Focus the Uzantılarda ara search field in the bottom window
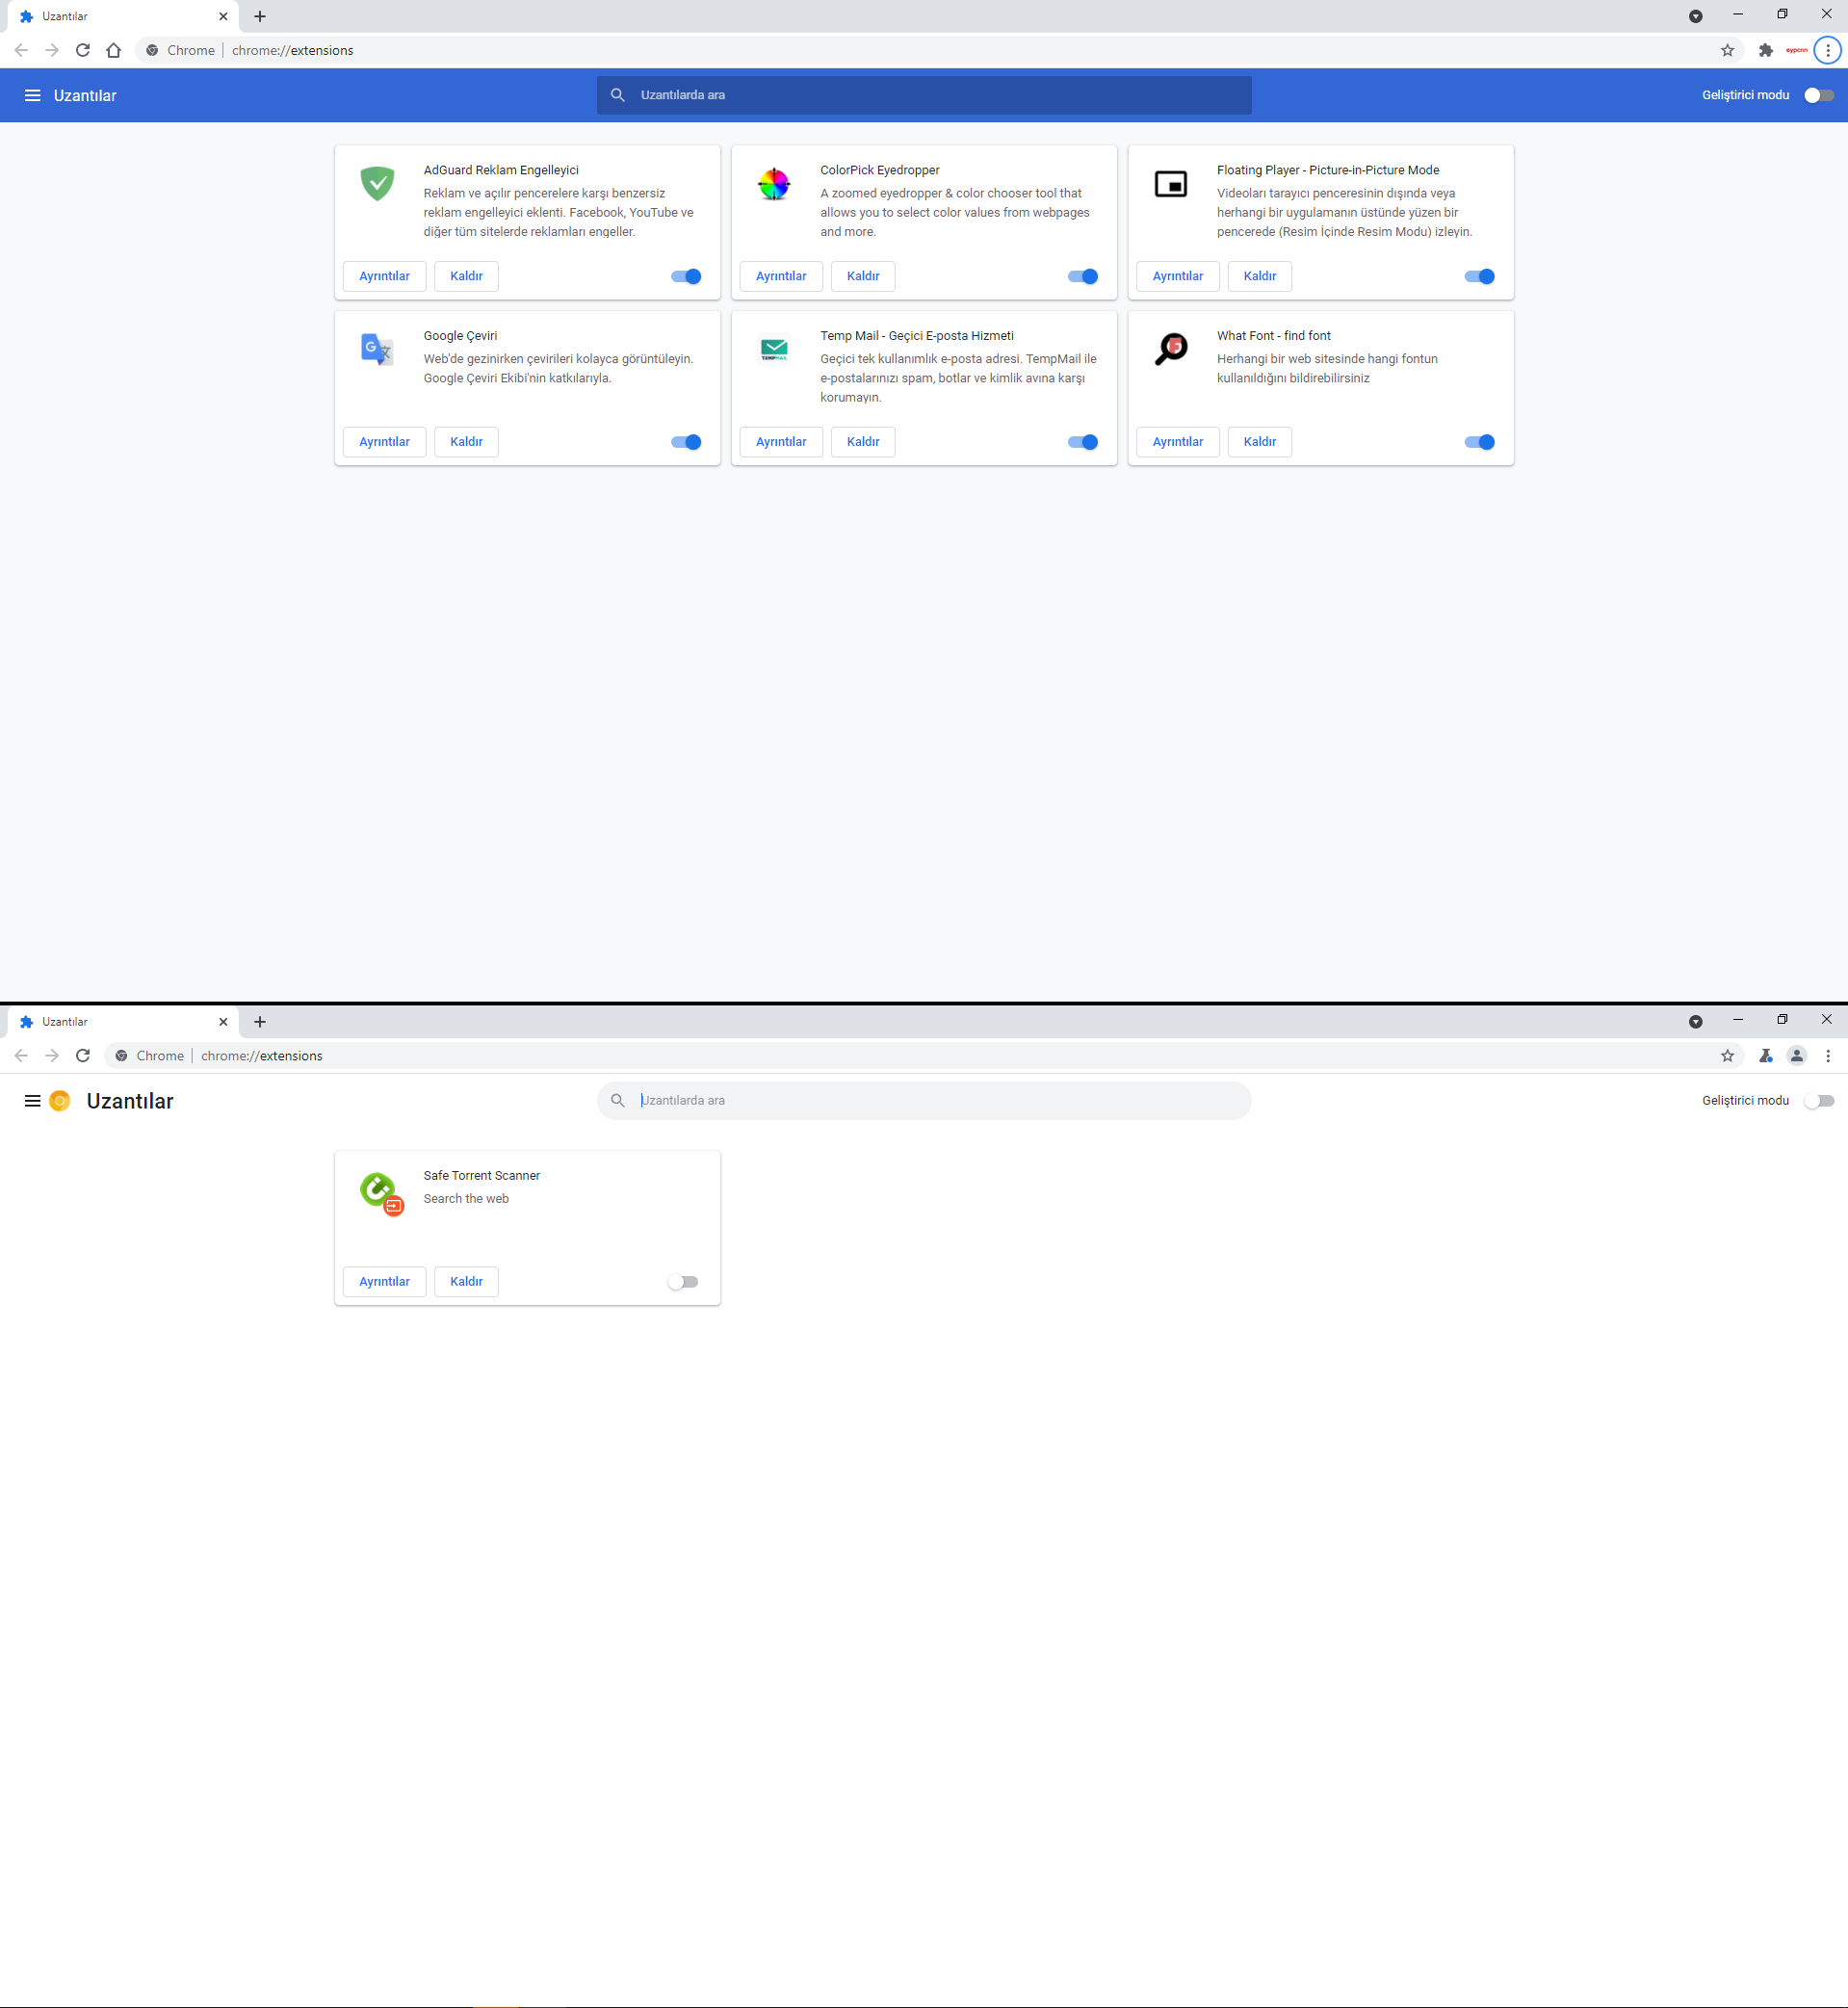 pyautogui.click(x=924, y=1100)
